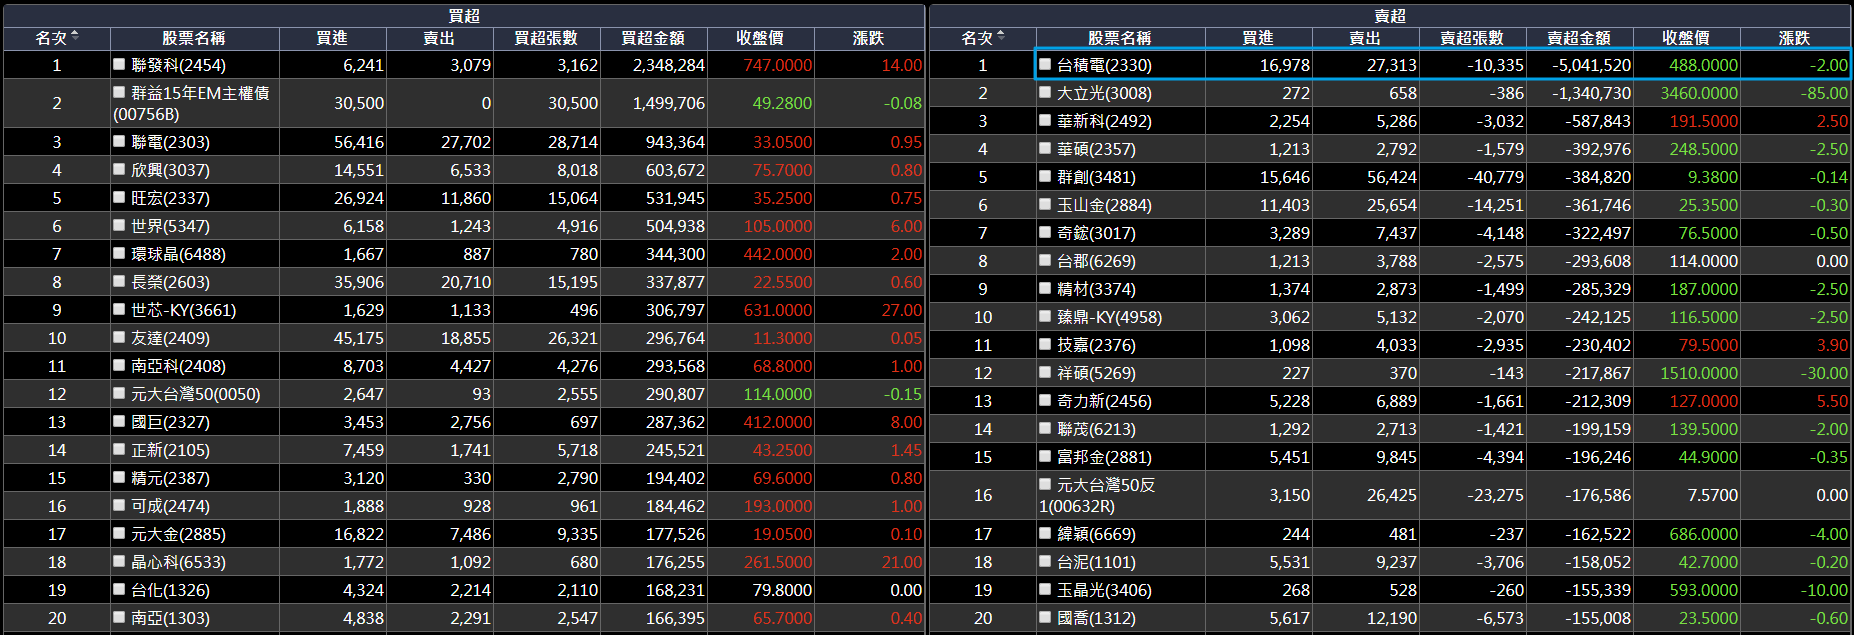Image resolution: width=1854 pixels, height=635 pixels.
Task: Open stock name 世芯-KY(3661)
Action: point(183,310)
